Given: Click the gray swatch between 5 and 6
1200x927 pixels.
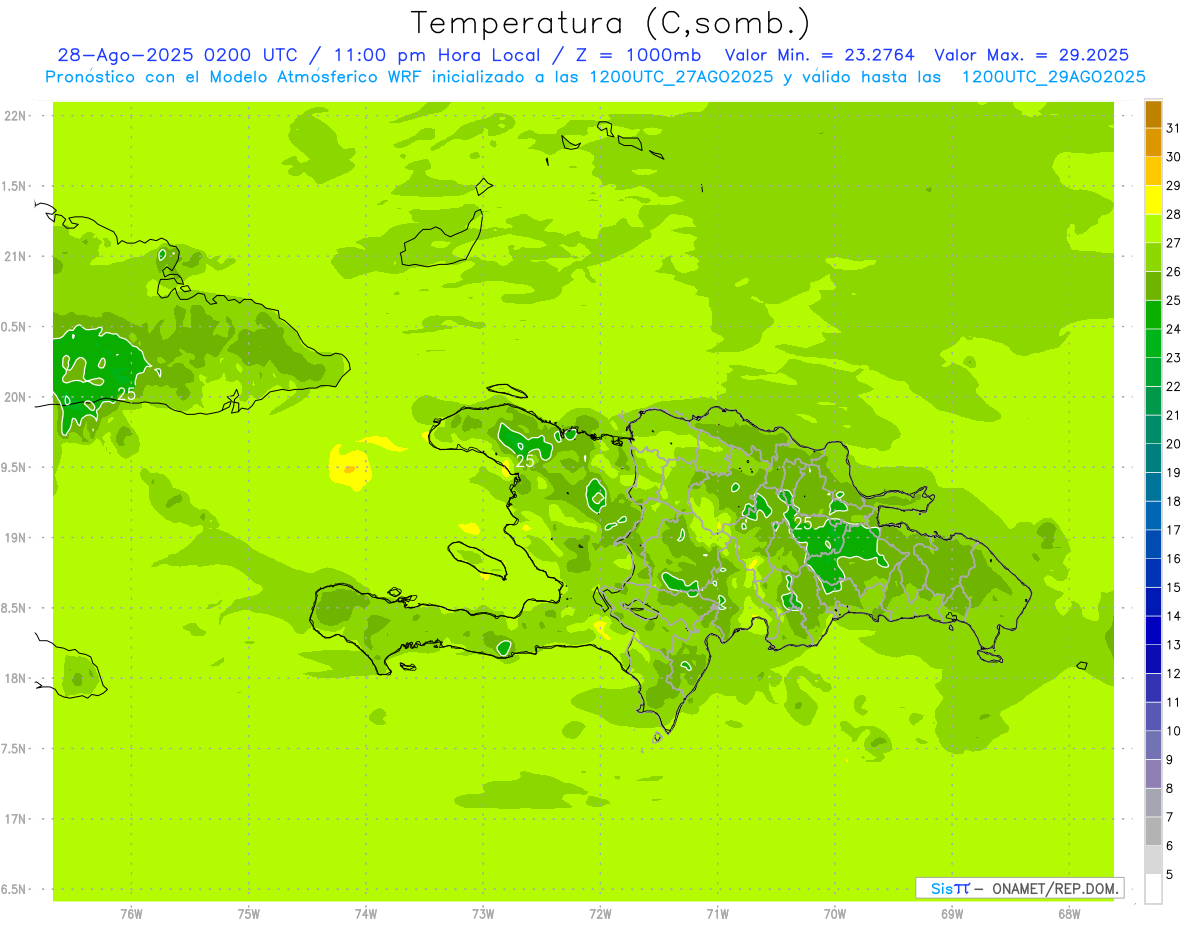Looking at the screenshot, I should click(x=1153, y=860).
